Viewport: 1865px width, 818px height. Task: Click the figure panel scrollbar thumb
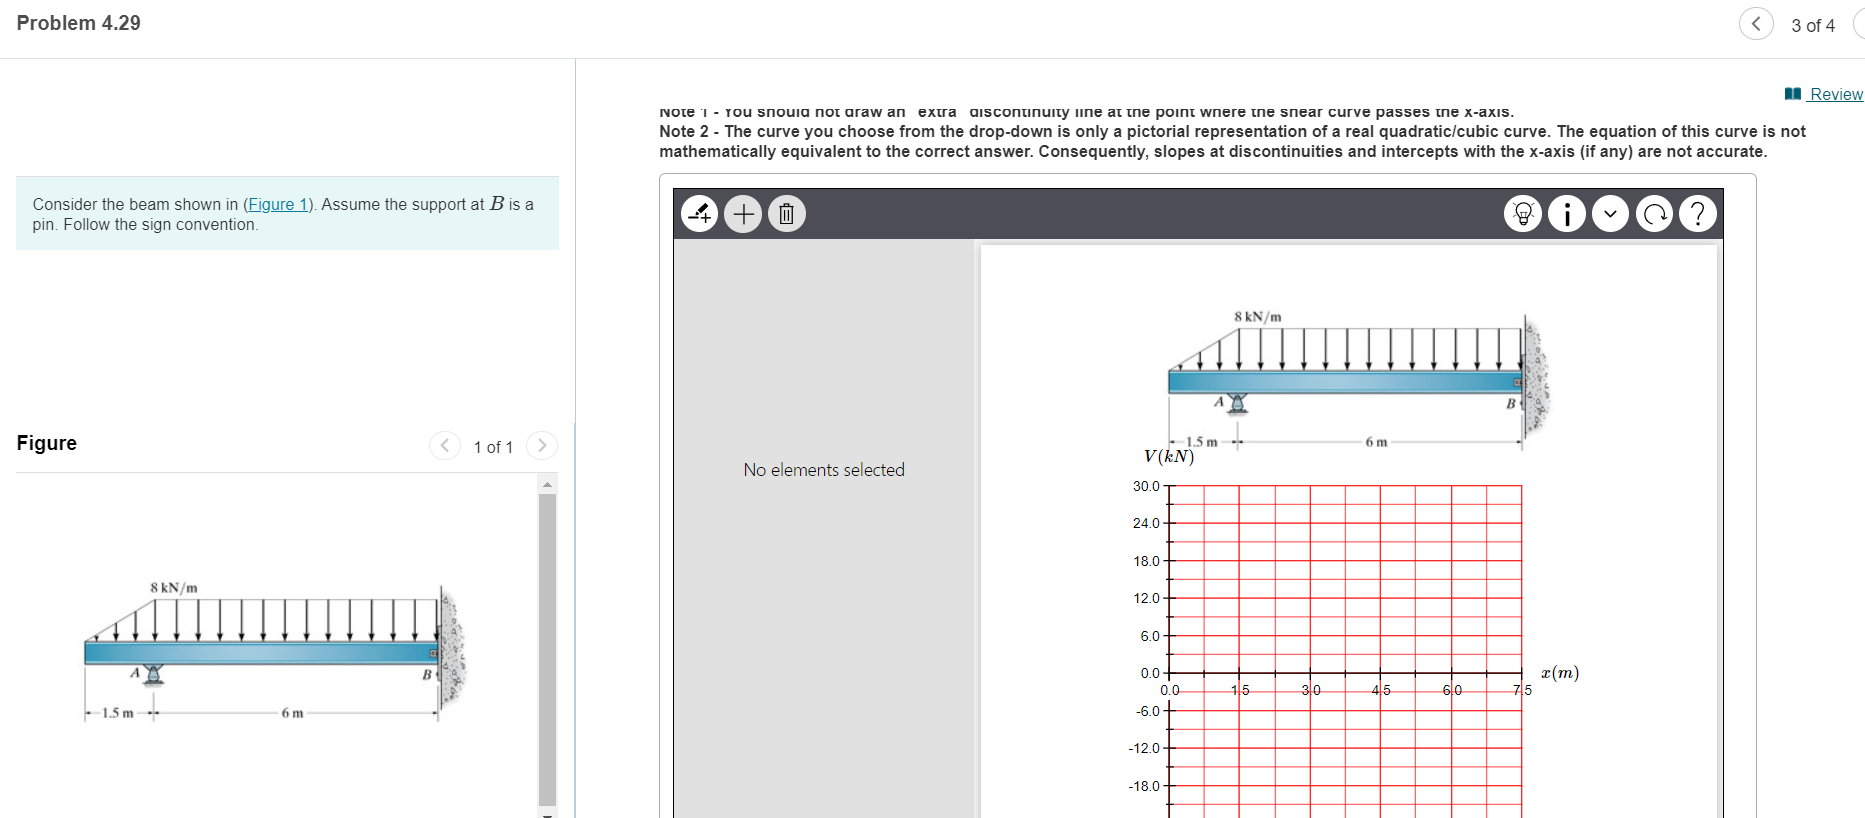547,648
